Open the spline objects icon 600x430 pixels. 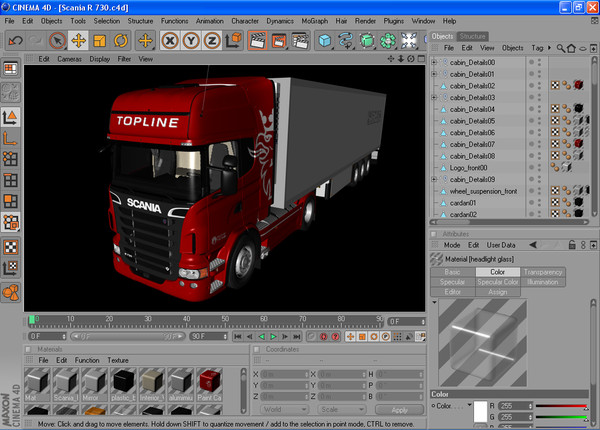click(x=346, y=41)
